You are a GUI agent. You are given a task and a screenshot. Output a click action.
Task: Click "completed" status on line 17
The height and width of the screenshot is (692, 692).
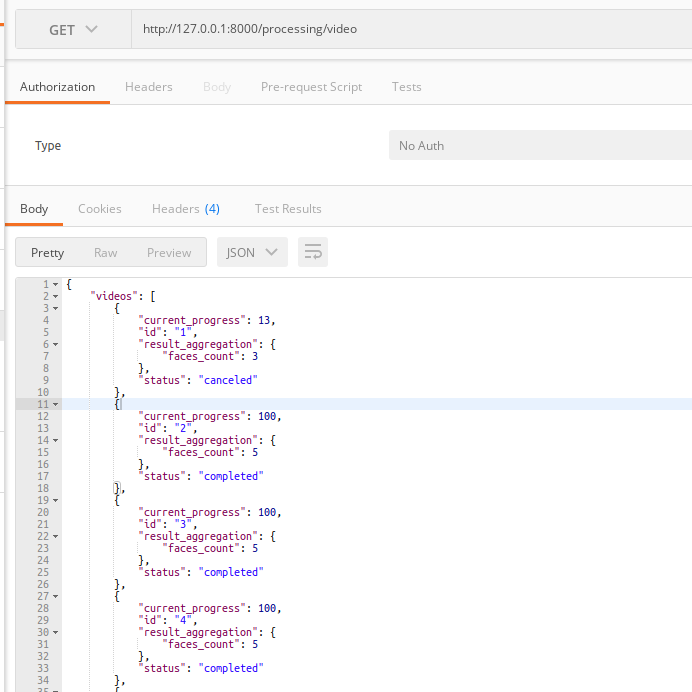(231, 476)
